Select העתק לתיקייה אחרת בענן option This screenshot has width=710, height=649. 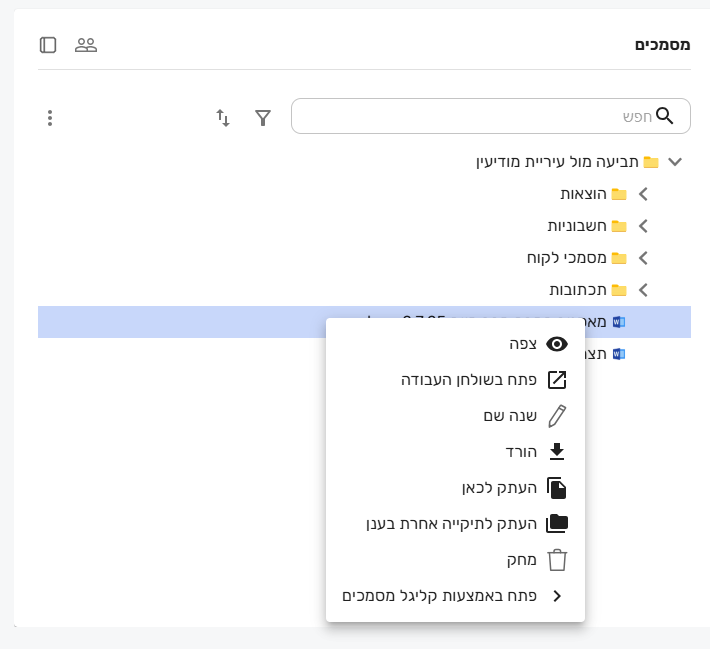pos(453,524)
